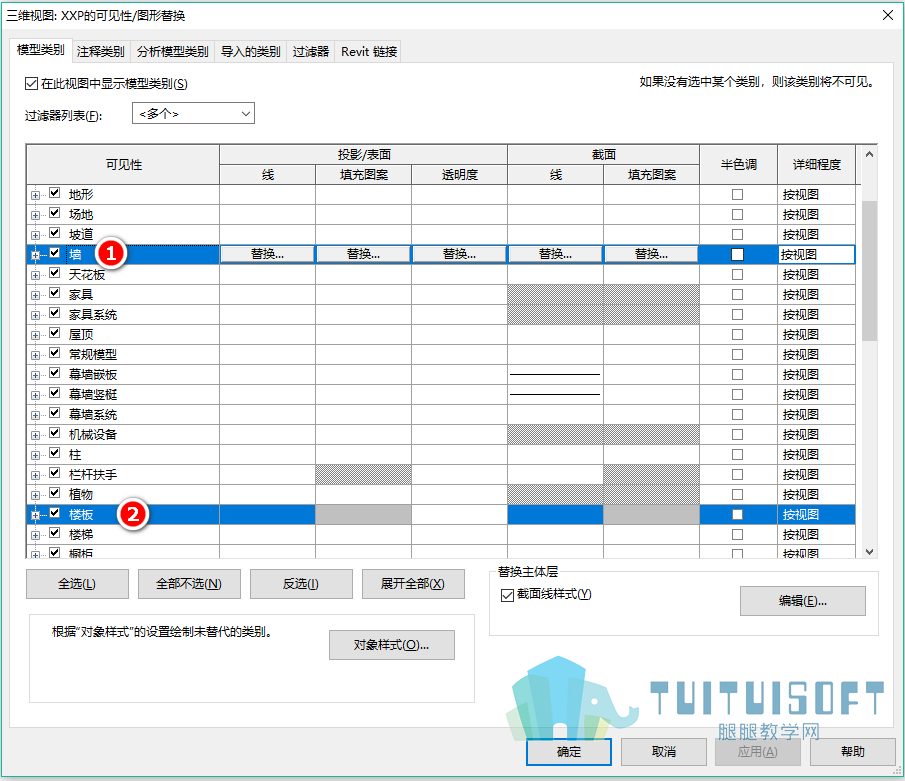This screenshot has height=781, width=905.
Task: Select the 导入的类别 tab
Action: 250,52
